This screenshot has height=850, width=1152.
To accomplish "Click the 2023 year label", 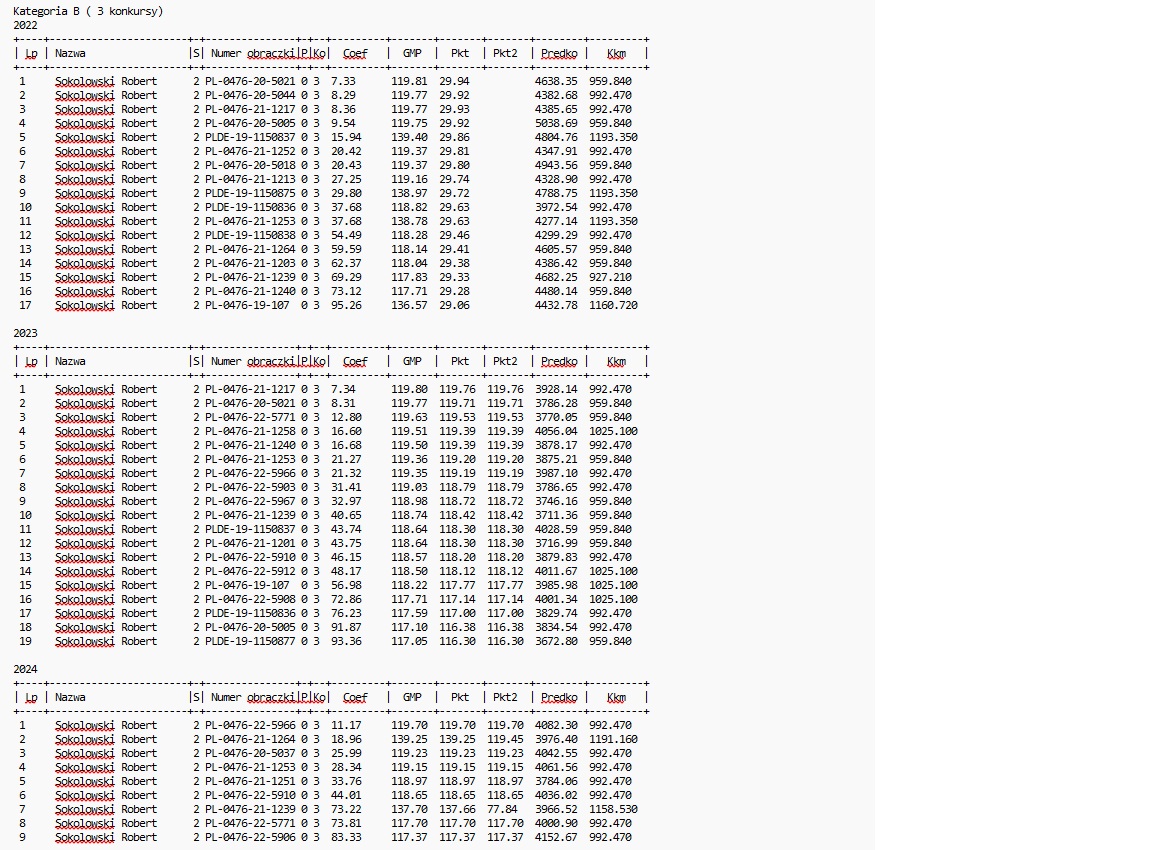I will [x=25, y=333].
